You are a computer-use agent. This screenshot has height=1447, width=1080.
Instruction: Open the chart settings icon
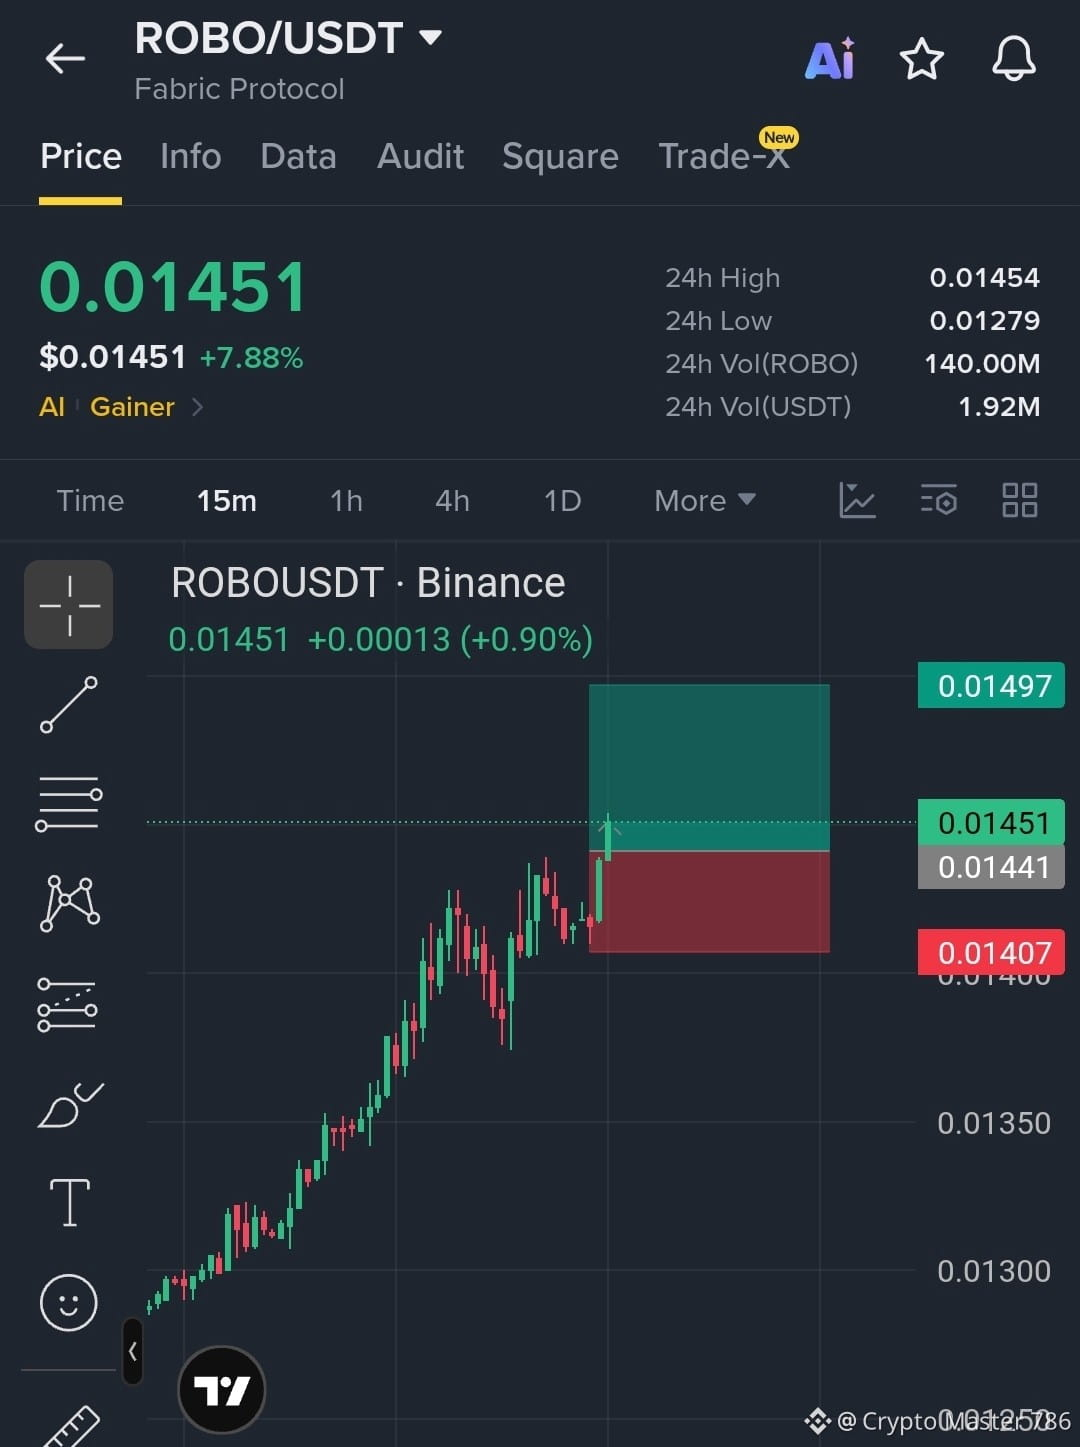[939, 500]
